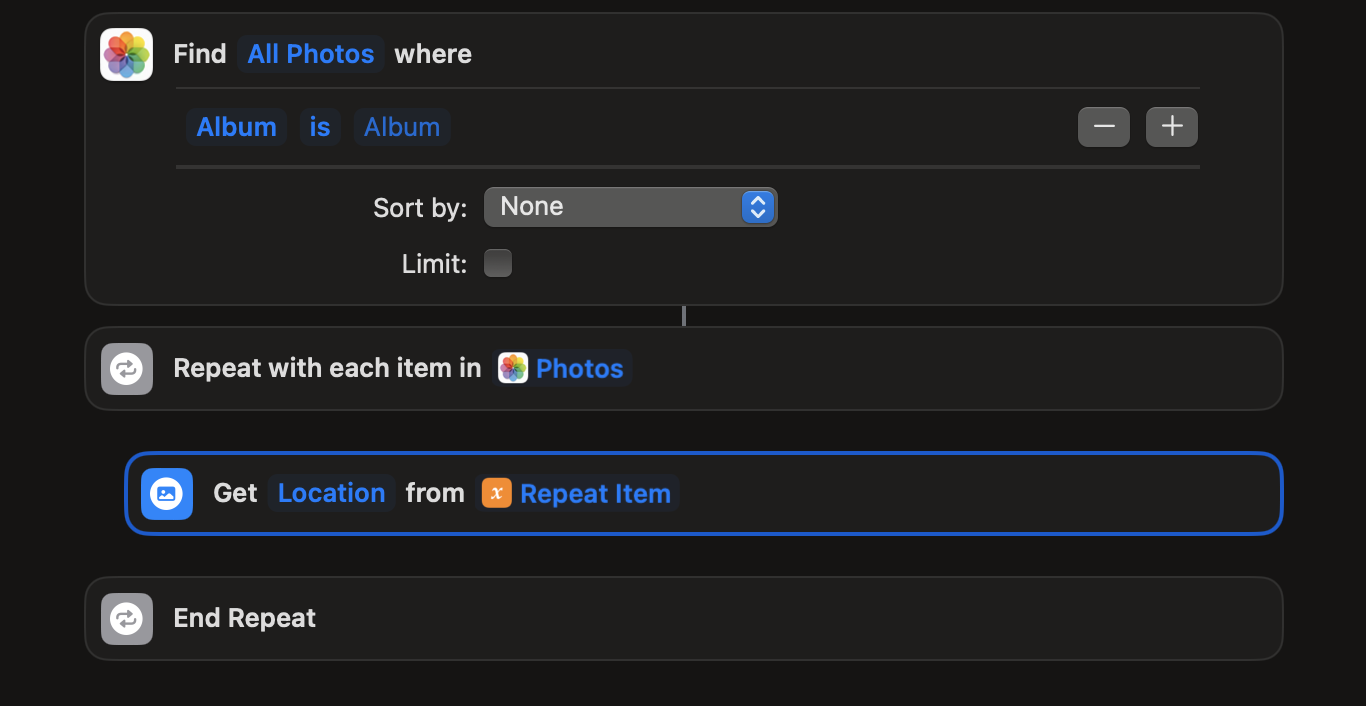The image size is (1366, 706).
Task: Open the Sort by None dropdown
Action: point(630,207)
